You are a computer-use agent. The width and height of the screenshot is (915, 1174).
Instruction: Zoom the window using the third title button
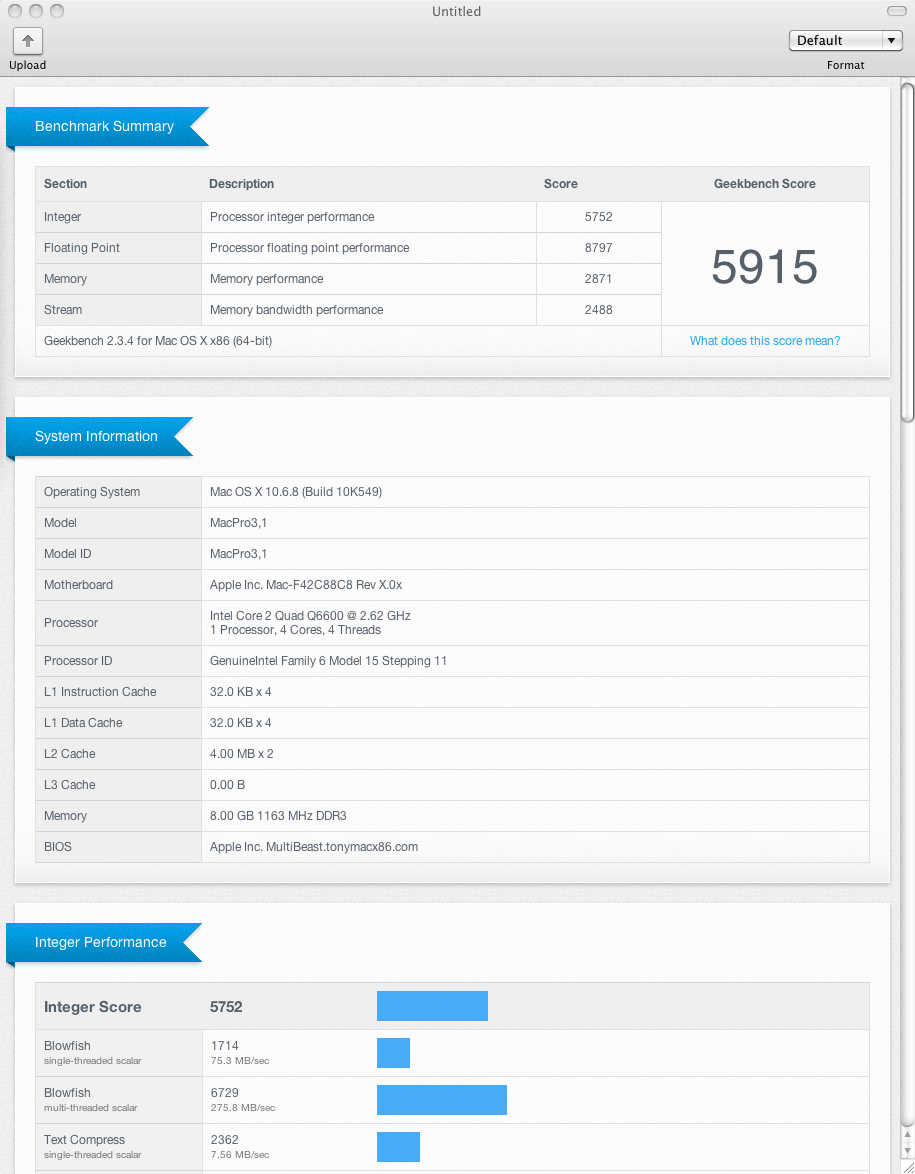pyautogui.click(x=57, y=11)
